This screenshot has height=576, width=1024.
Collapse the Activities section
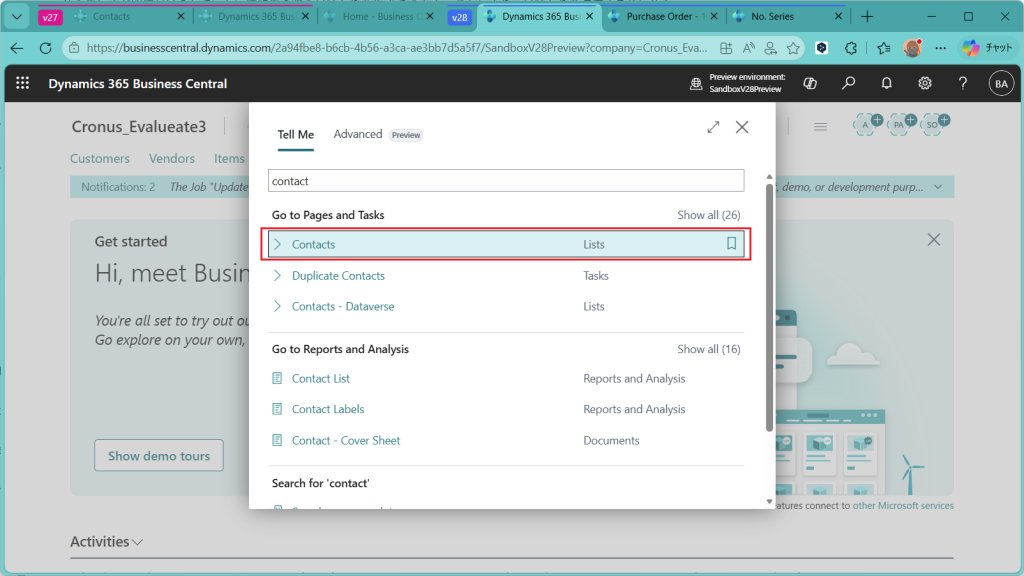(x=106, y=541)
